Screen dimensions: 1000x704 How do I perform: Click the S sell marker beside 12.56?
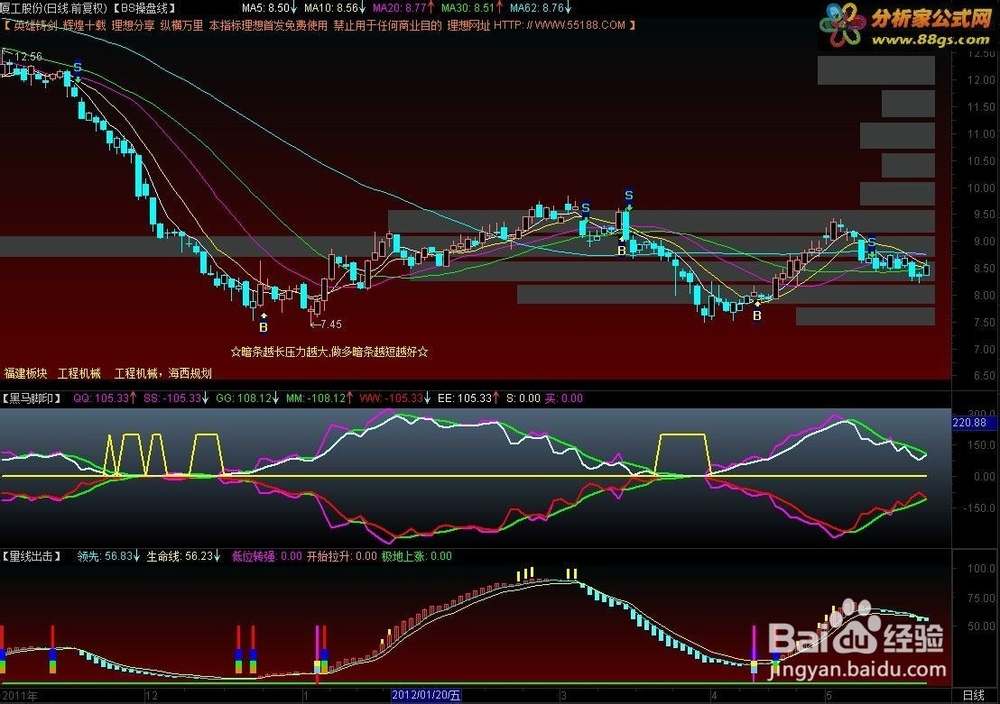pos(77,66)
